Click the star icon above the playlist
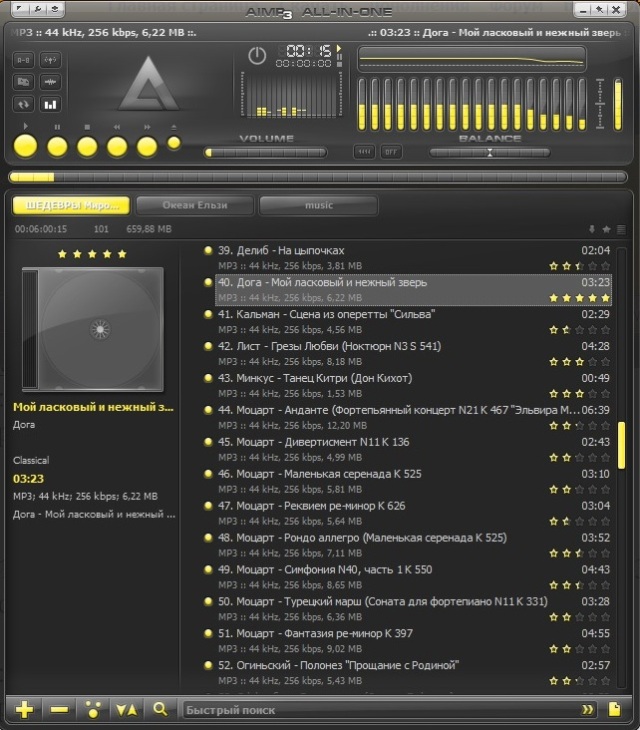Viewport: 640px width, 730px height. [606, 229]
